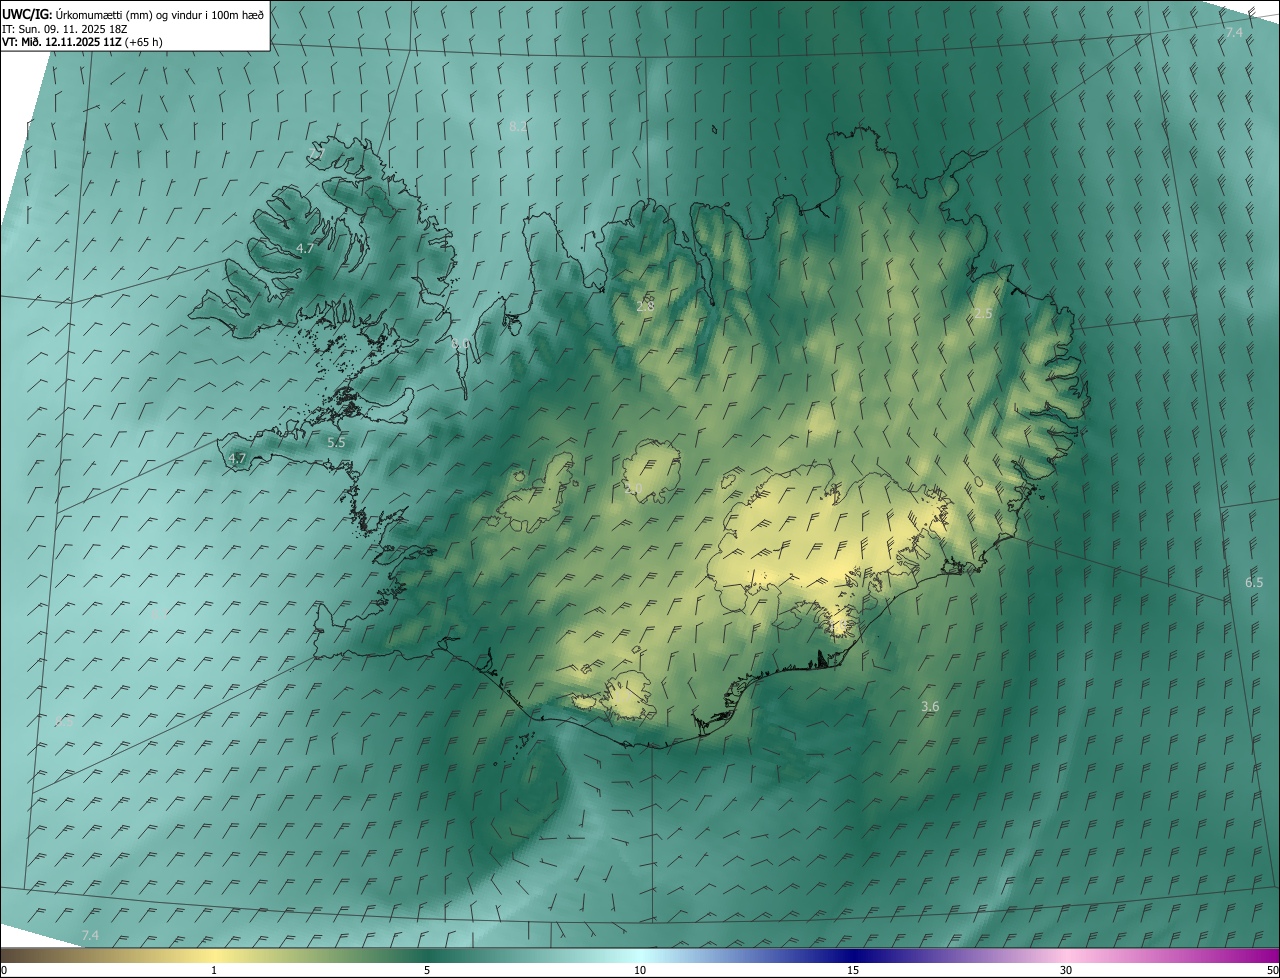Click the 3.6 value label off the south coast
The height and width of the screenshot is (978, 1280).
click(x=930, y=707)
